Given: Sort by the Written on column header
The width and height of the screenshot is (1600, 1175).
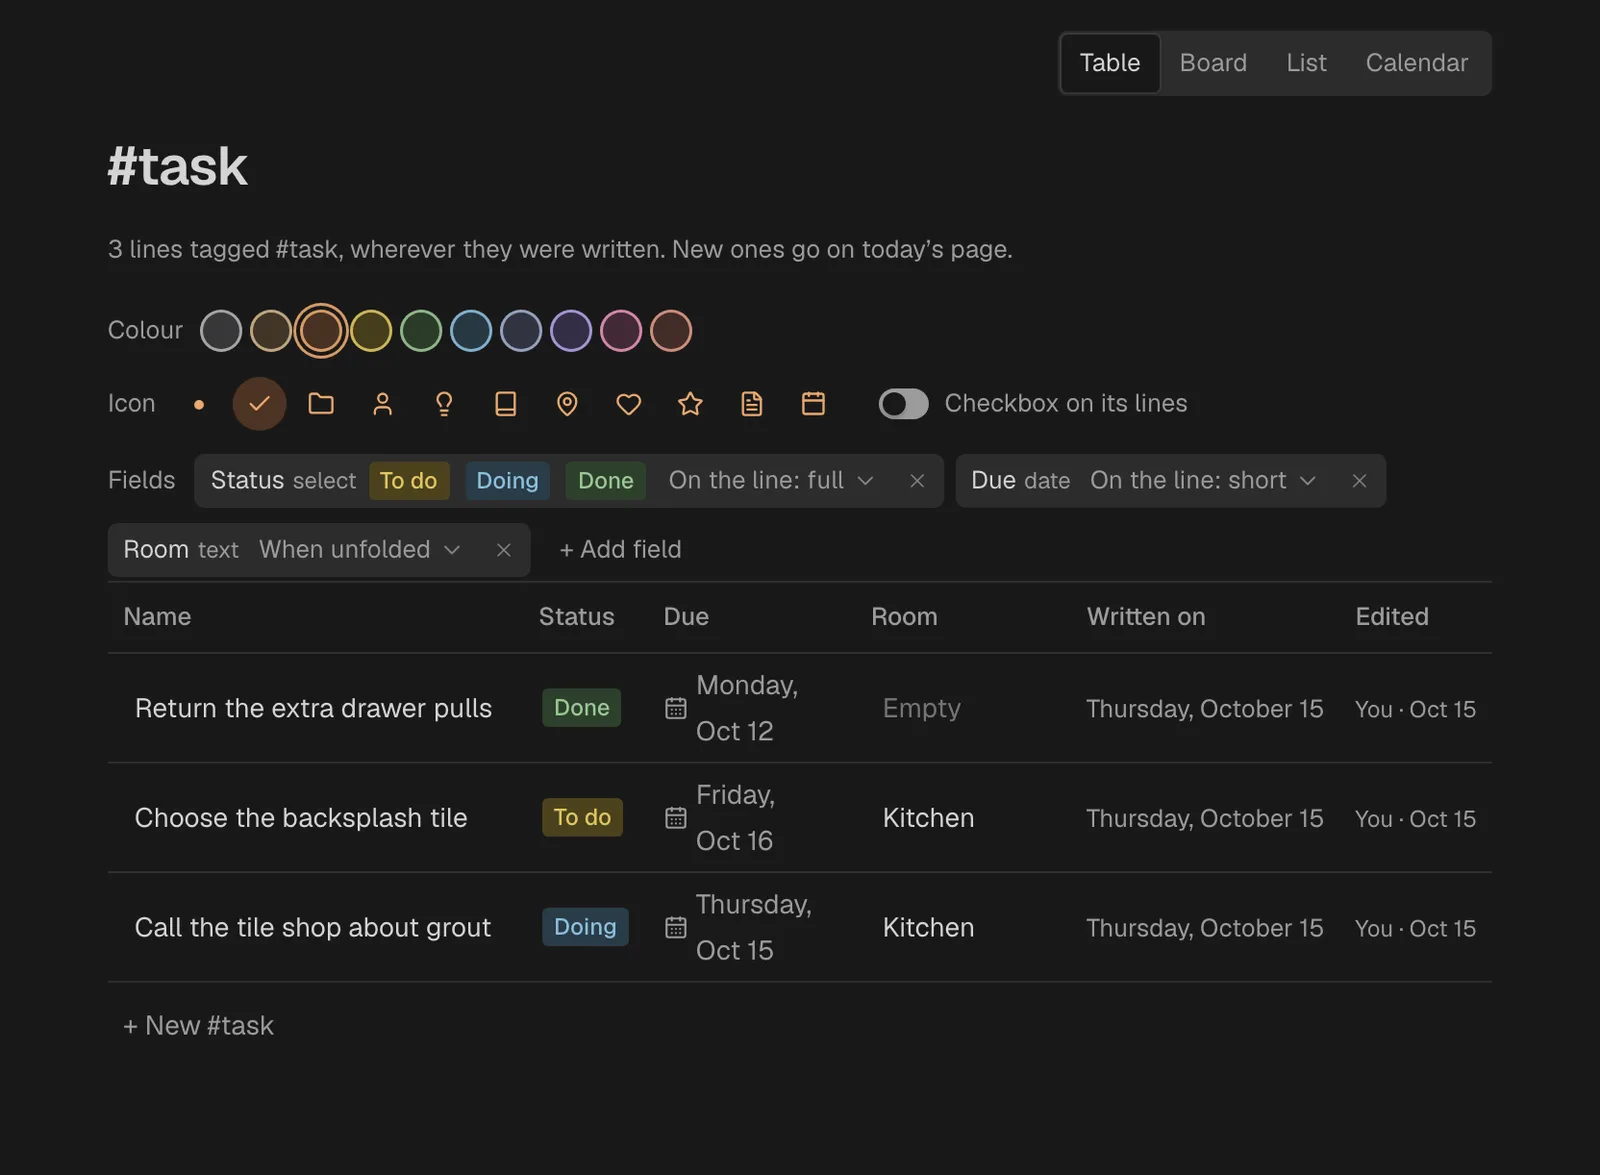Looking at the screenshot, I should [x=1146, y=617].
